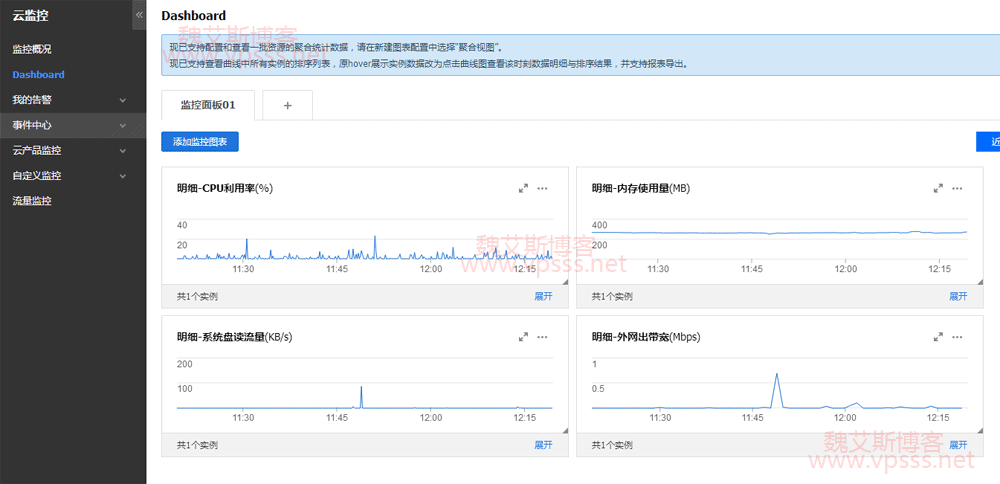The width and height of the screenshot is (1000, 484).
Task: Expand the 我的告警 sidebar menu
Action: tap(122, 100)
